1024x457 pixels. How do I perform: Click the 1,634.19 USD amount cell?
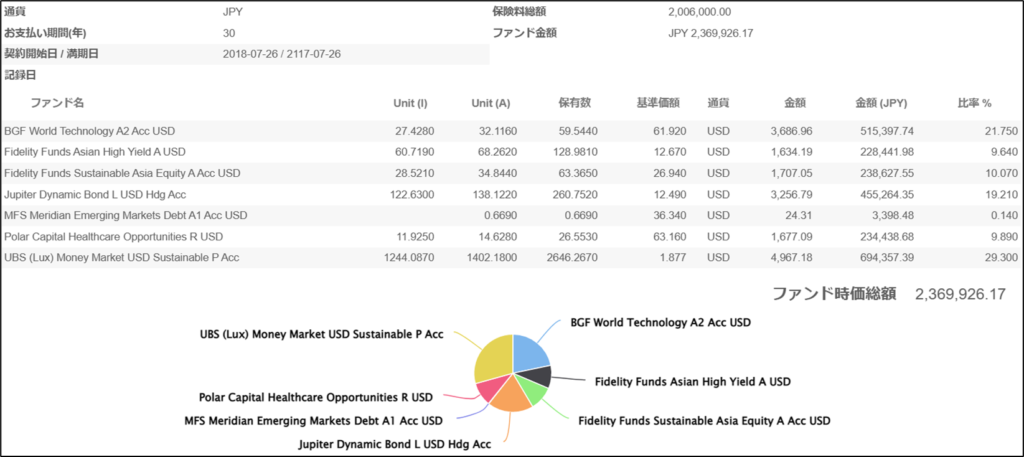(792, 152)
